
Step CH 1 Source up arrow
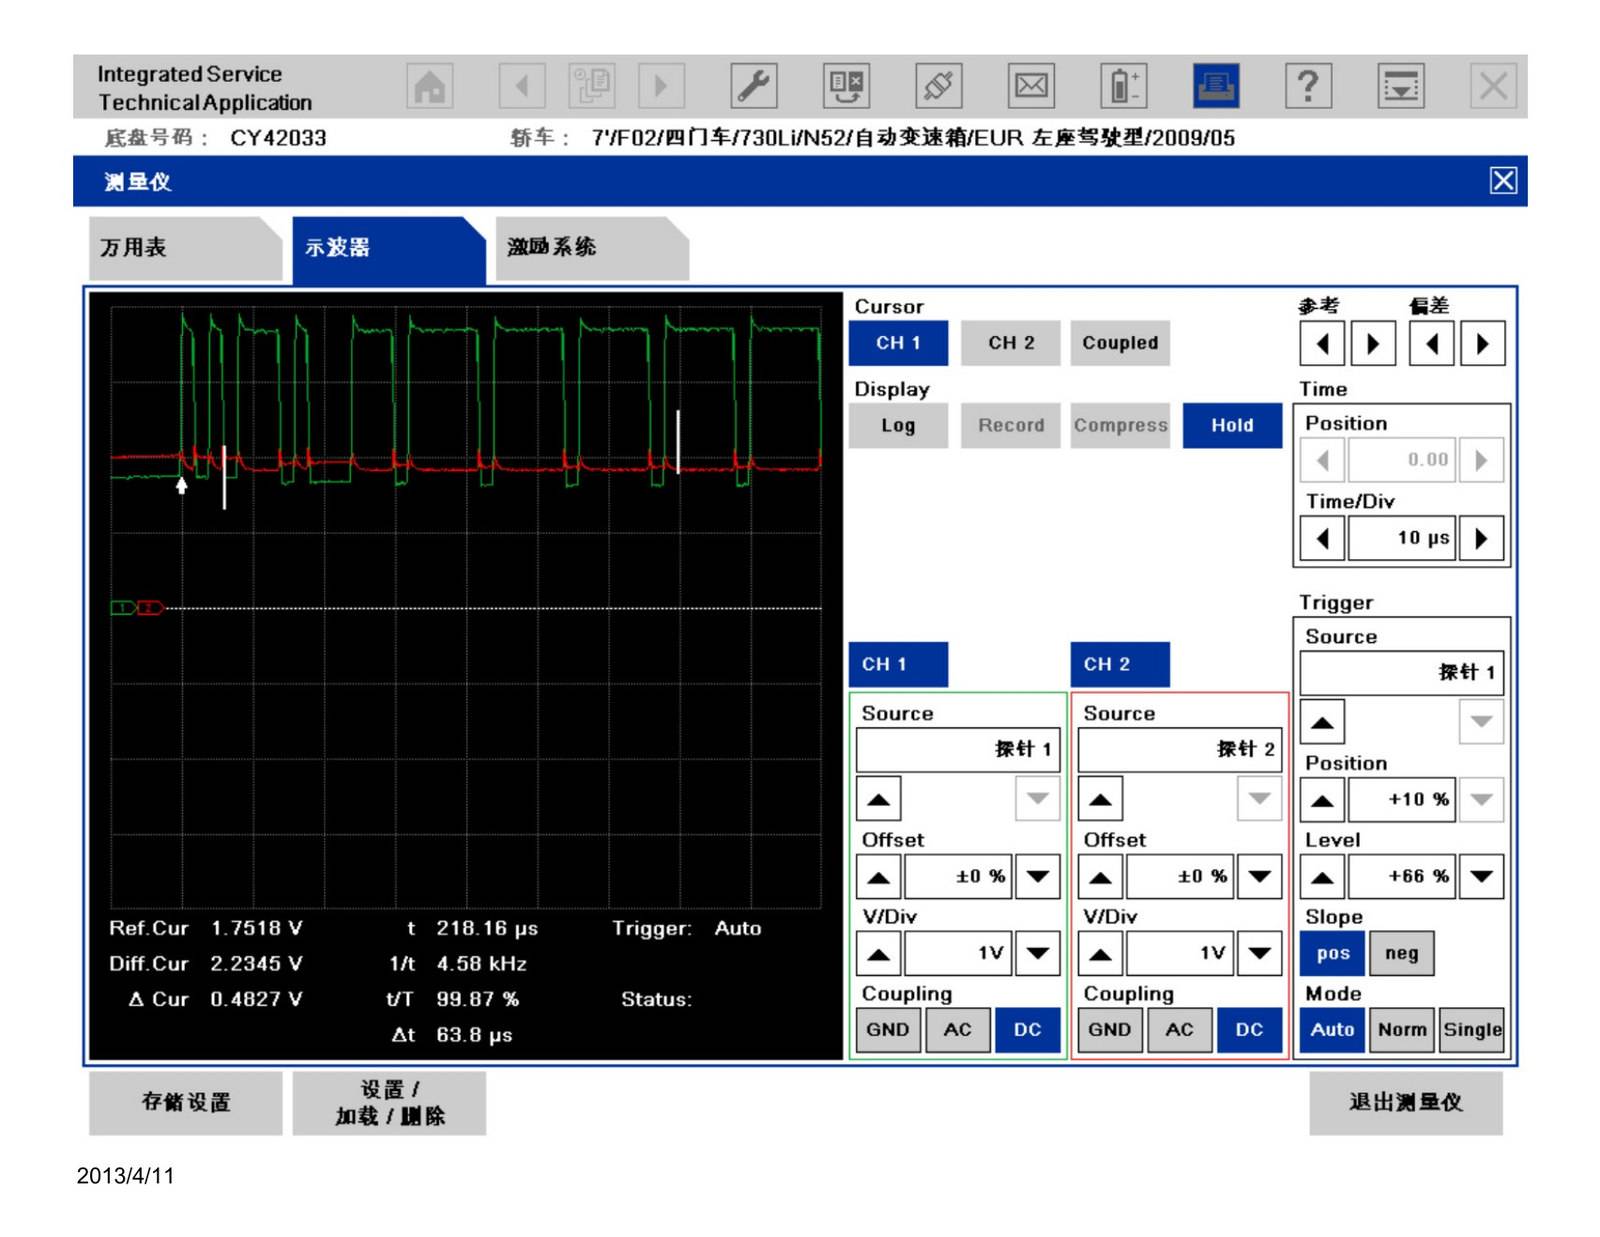(x=879, y=799)
